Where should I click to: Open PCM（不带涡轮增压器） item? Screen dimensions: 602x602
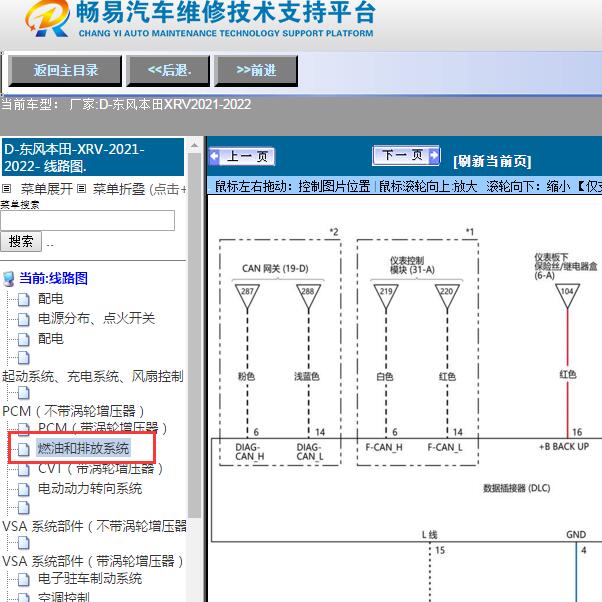(x=73, y=411)
